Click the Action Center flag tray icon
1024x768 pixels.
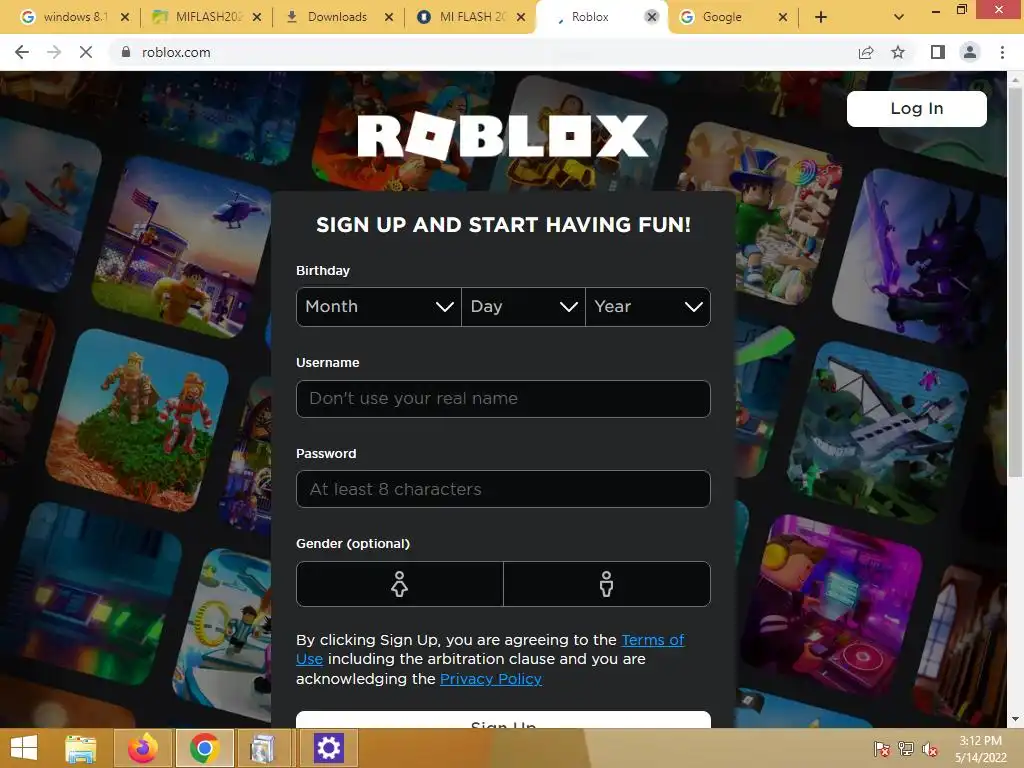click(x=882, y=749)
